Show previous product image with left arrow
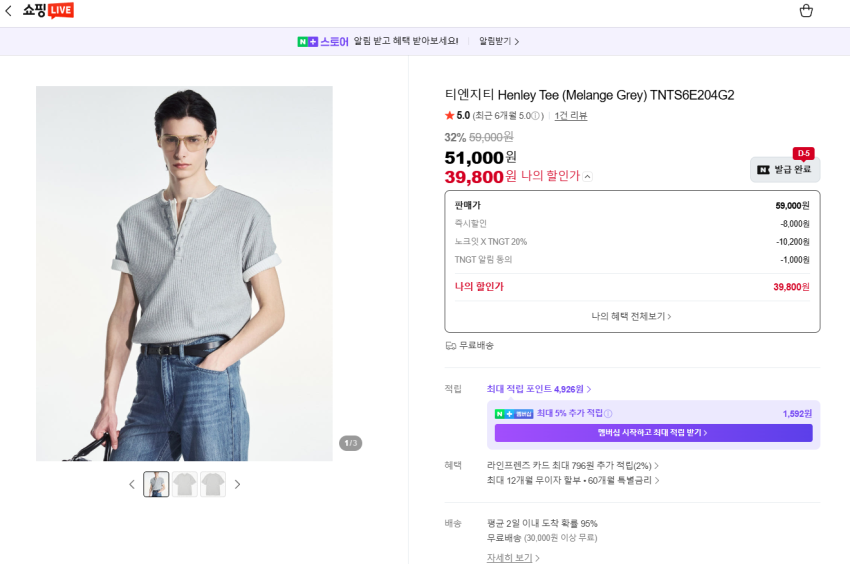 tap(132, 484)
